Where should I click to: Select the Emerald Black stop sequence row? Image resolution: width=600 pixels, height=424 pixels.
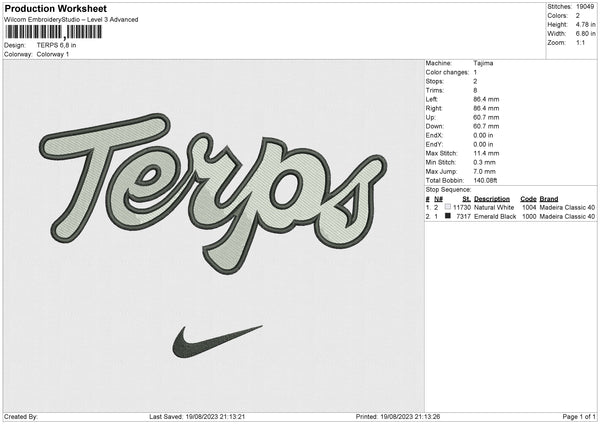click(510, 216)
